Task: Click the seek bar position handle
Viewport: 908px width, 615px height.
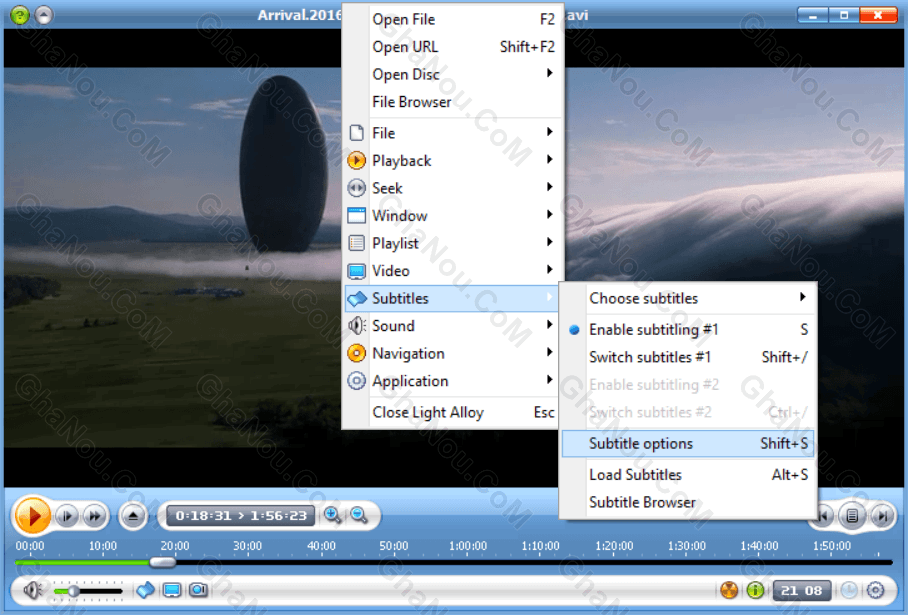Action: coord(163,562)
